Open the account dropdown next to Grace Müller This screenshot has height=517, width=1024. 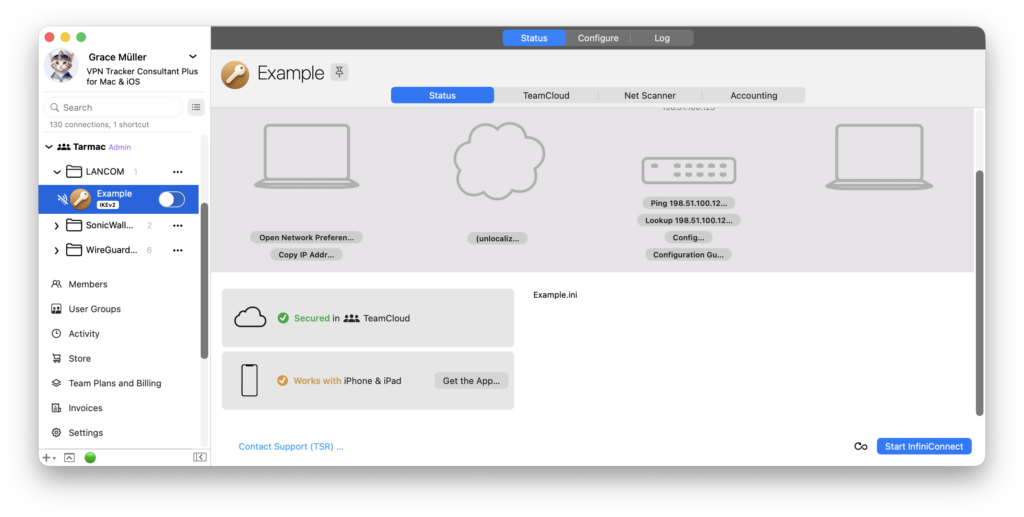(x=193, y=57)
